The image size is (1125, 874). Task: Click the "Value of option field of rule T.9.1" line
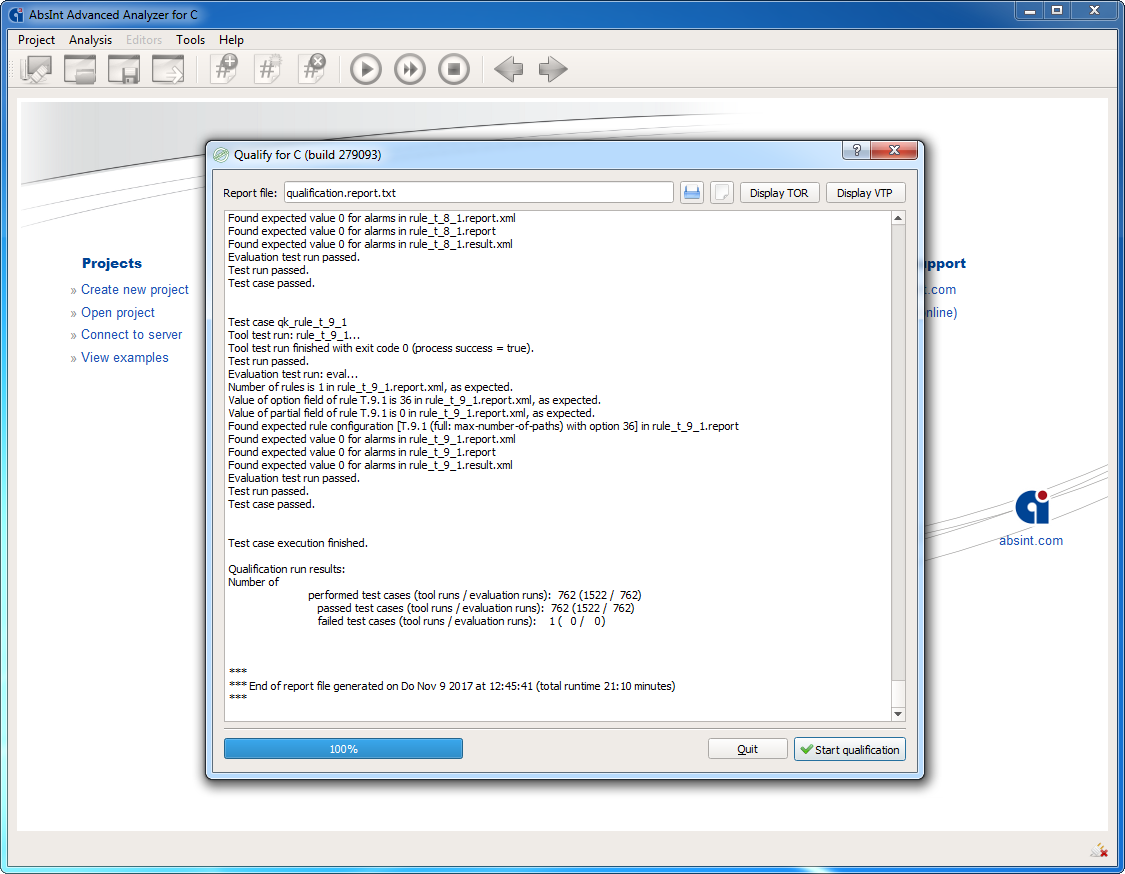click(x=414, y=400)
